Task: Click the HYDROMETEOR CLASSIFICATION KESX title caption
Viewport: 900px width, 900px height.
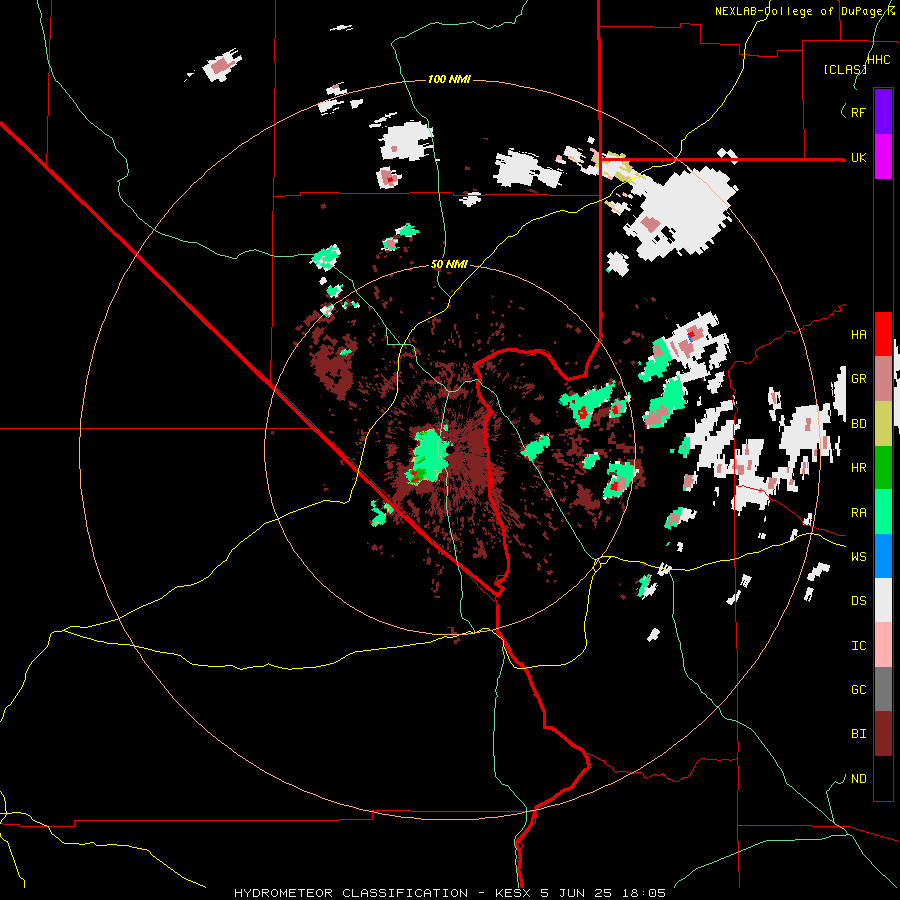Action: pos(449,893)
